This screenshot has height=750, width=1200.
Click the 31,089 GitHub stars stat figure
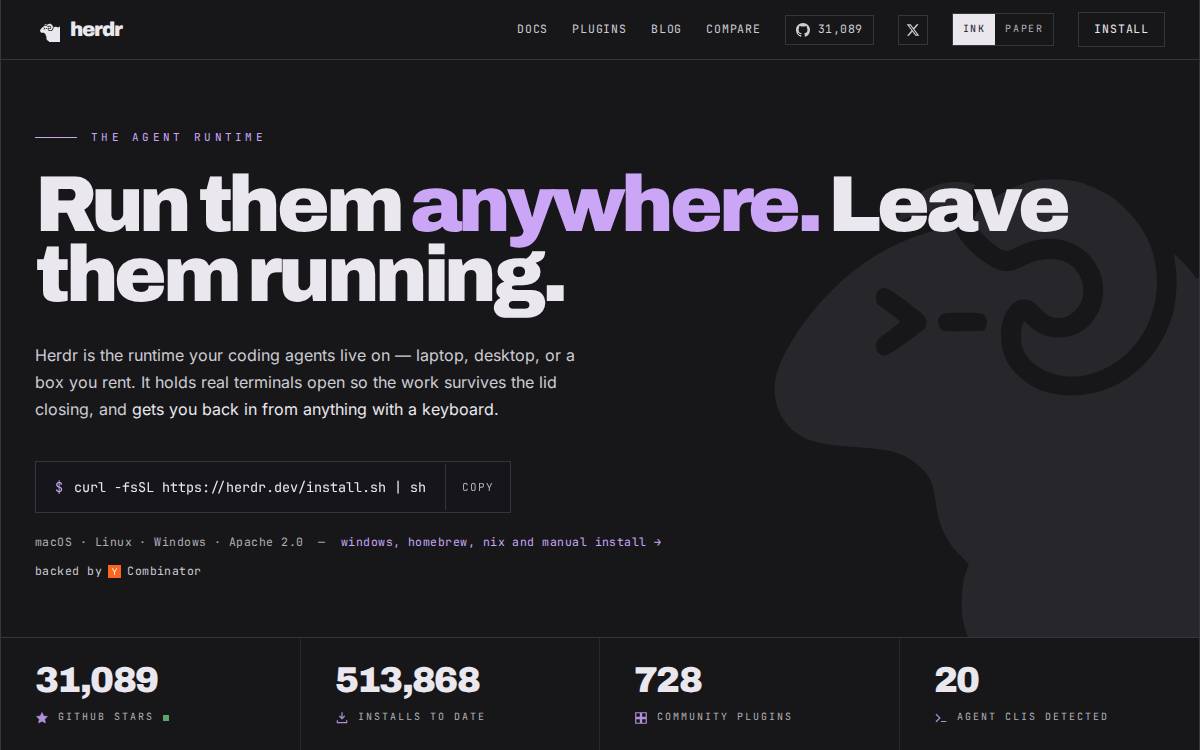pos(97,680)
